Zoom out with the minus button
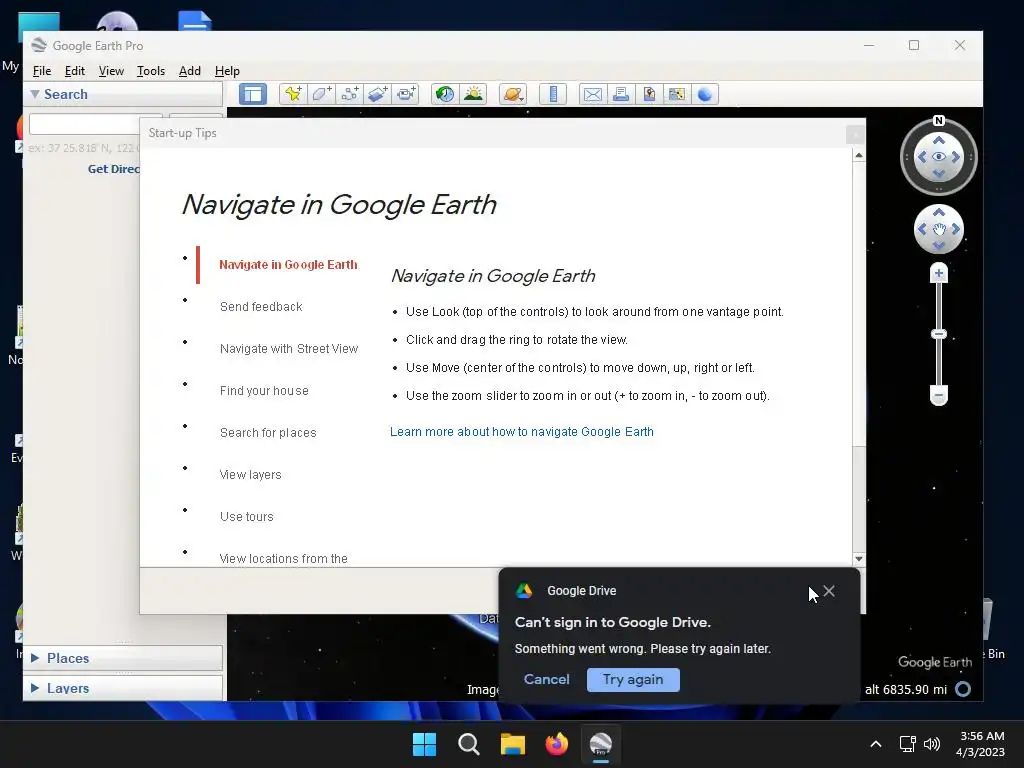1024x768 pixels. [938, 395]
